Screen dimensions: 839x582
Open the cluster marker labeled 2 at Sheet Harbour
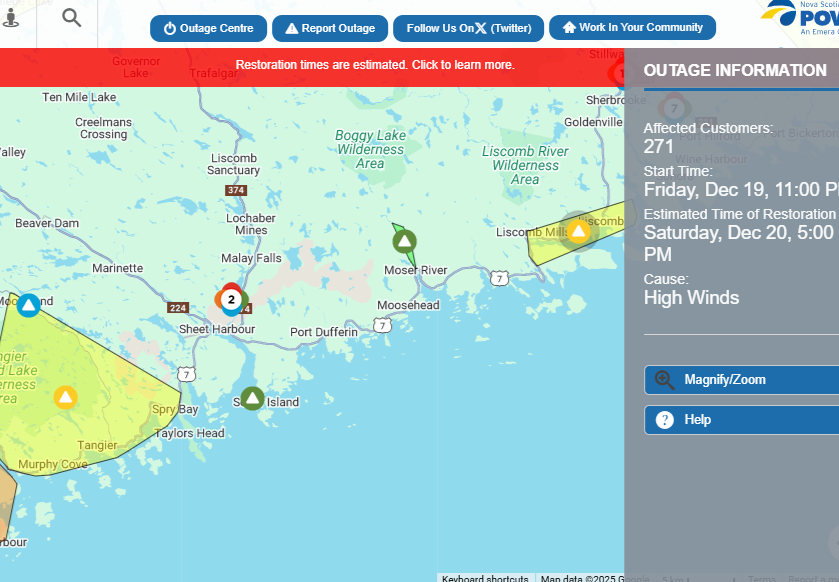231,299
